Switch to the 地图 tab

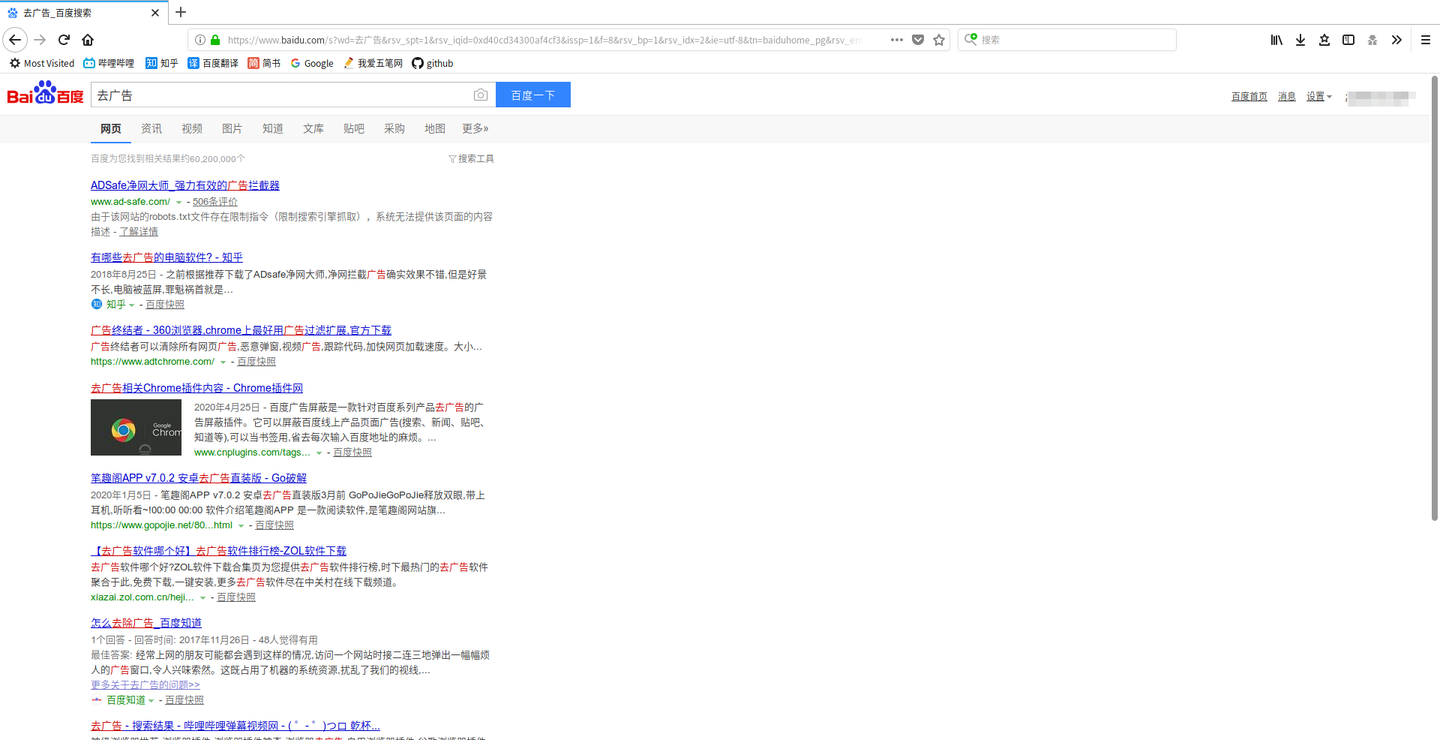point(435,129)
